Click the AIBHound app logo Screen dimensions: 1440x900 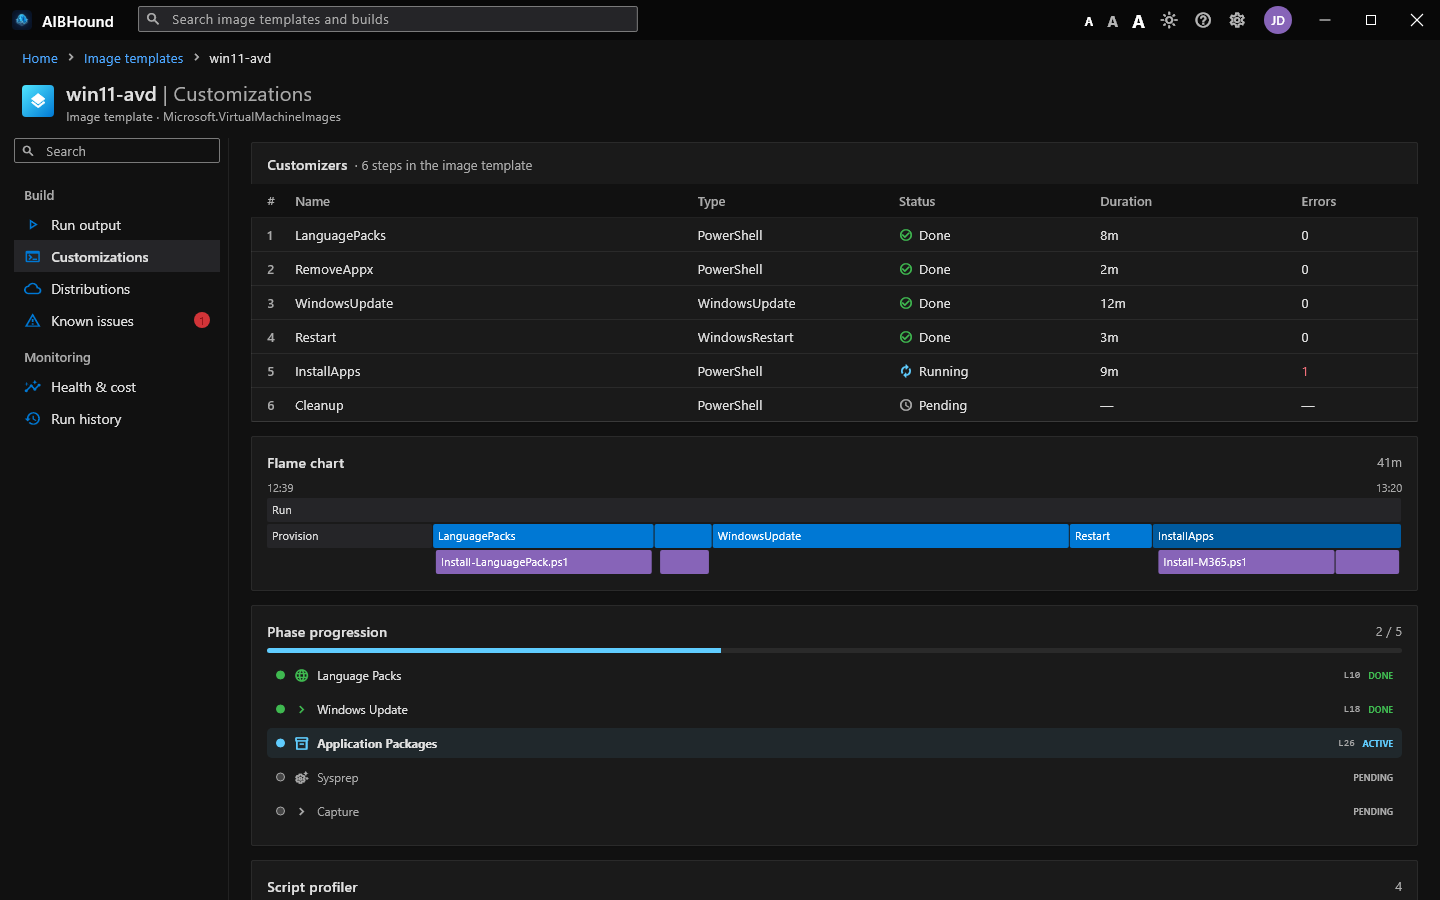(x=22, y=20)
